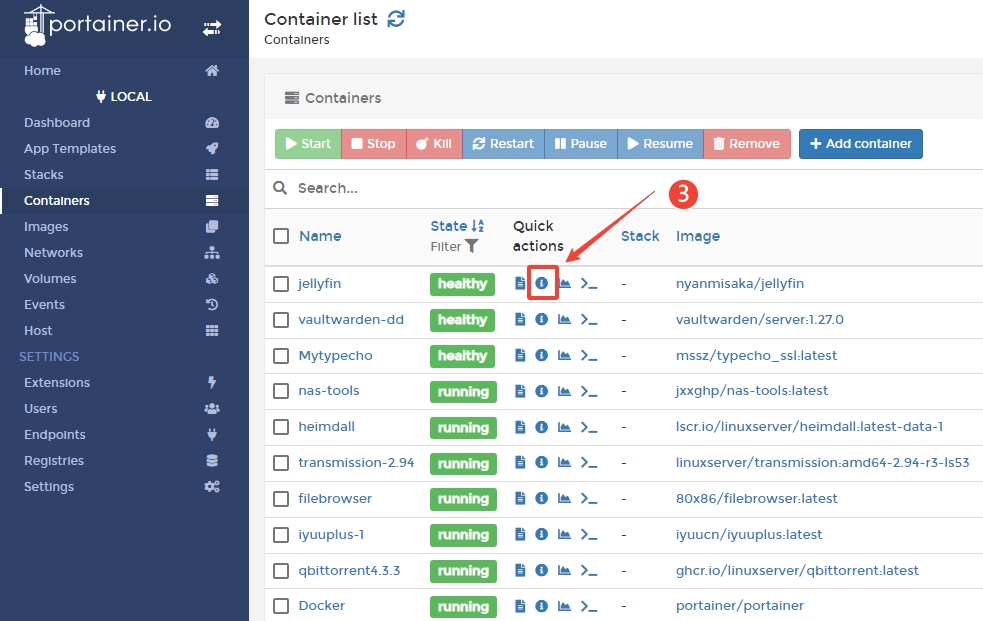Open console icon for transmission-2.94
The height and width of the screenshot is (621, 983).
point(589,462)
